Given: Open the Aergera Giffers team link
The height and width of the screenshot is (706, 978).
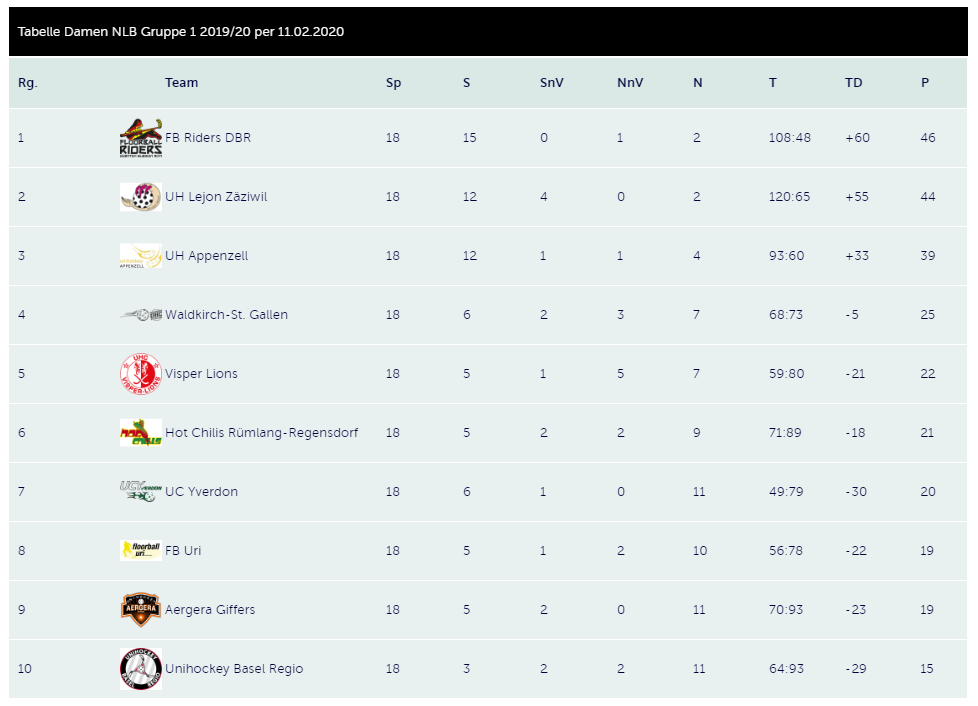Looking at the screenshot, I should [x=210, y=610].
